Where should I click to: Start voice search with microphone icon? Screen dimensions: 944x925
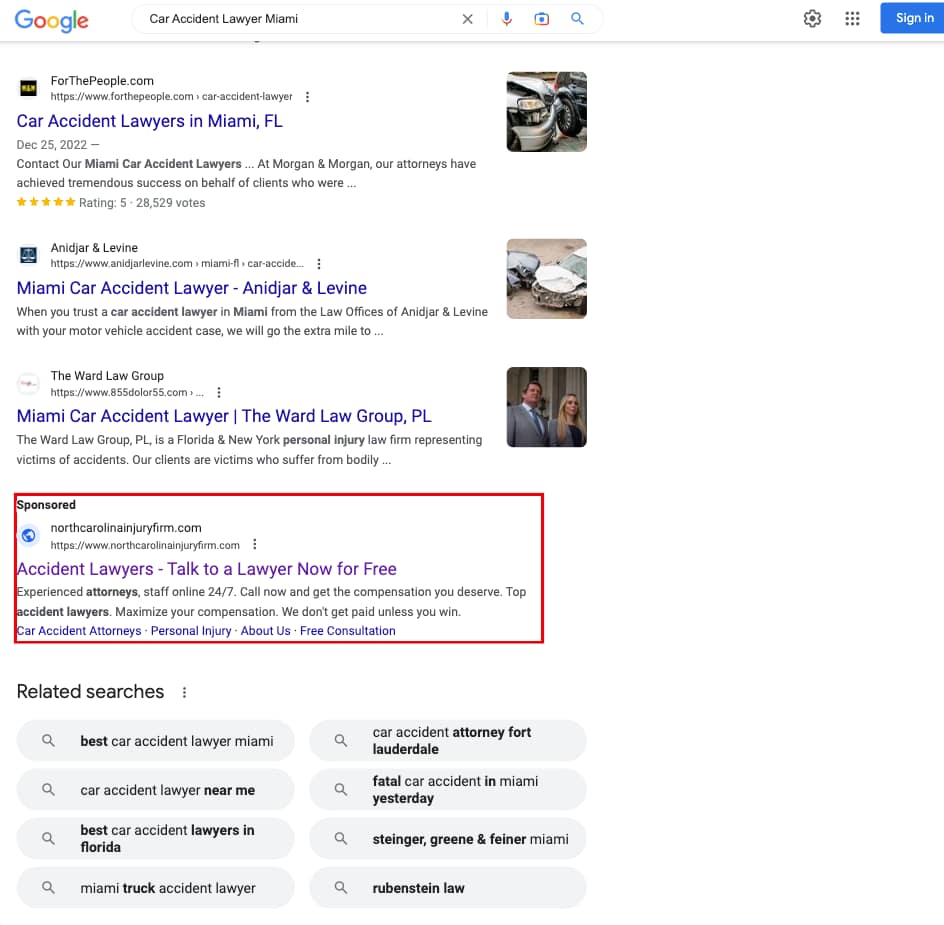[x=506, y=19]
